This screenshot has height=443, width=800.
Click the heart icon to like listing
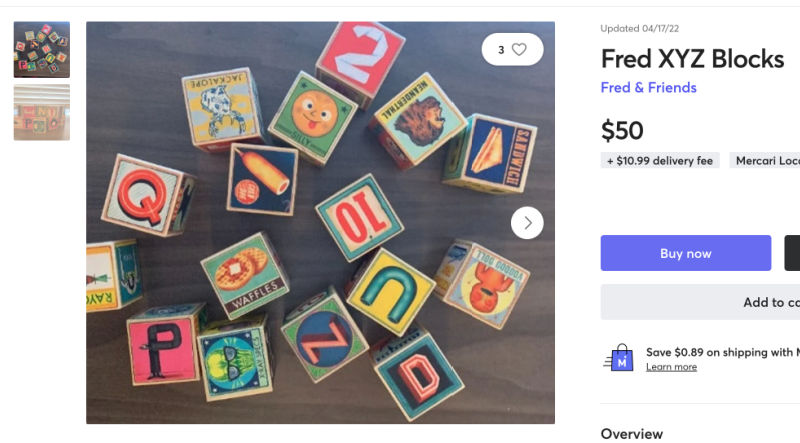[x=519, y=49]
